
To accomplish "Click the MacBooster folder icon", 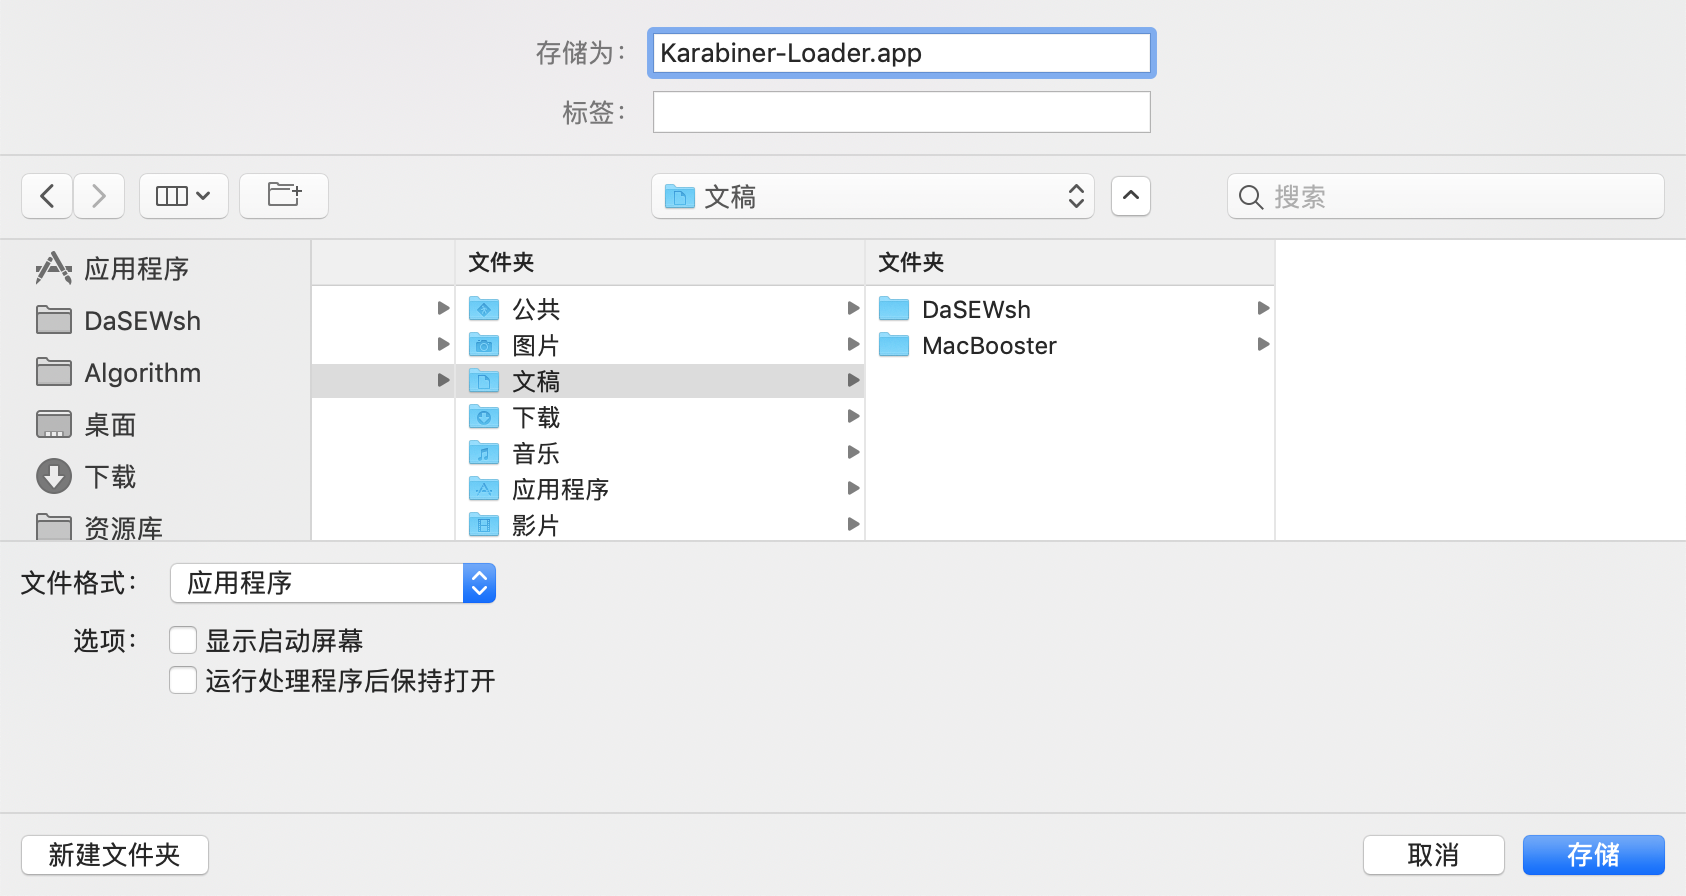I will coord(894,345).
